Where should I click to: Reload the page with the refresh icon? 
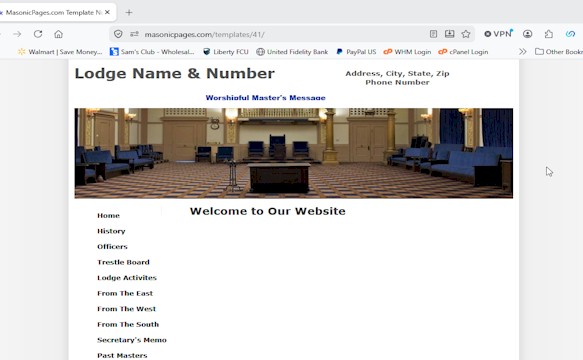click(38, 34)
